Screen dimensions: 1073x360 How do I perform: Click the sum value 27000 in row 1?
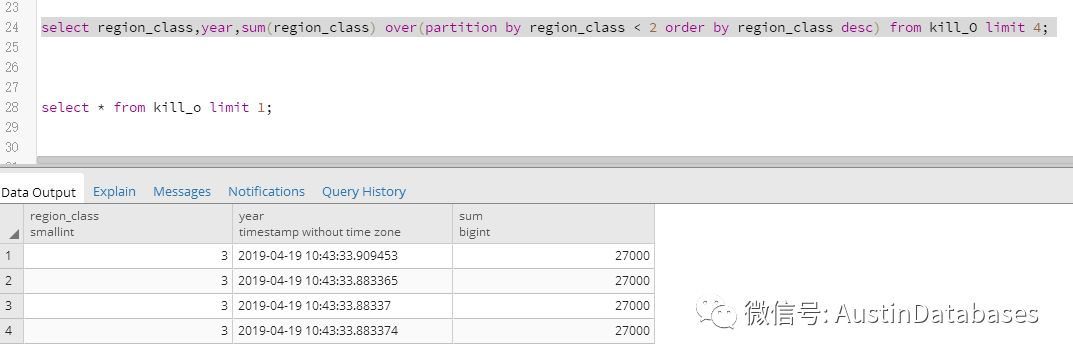point(553,256)
